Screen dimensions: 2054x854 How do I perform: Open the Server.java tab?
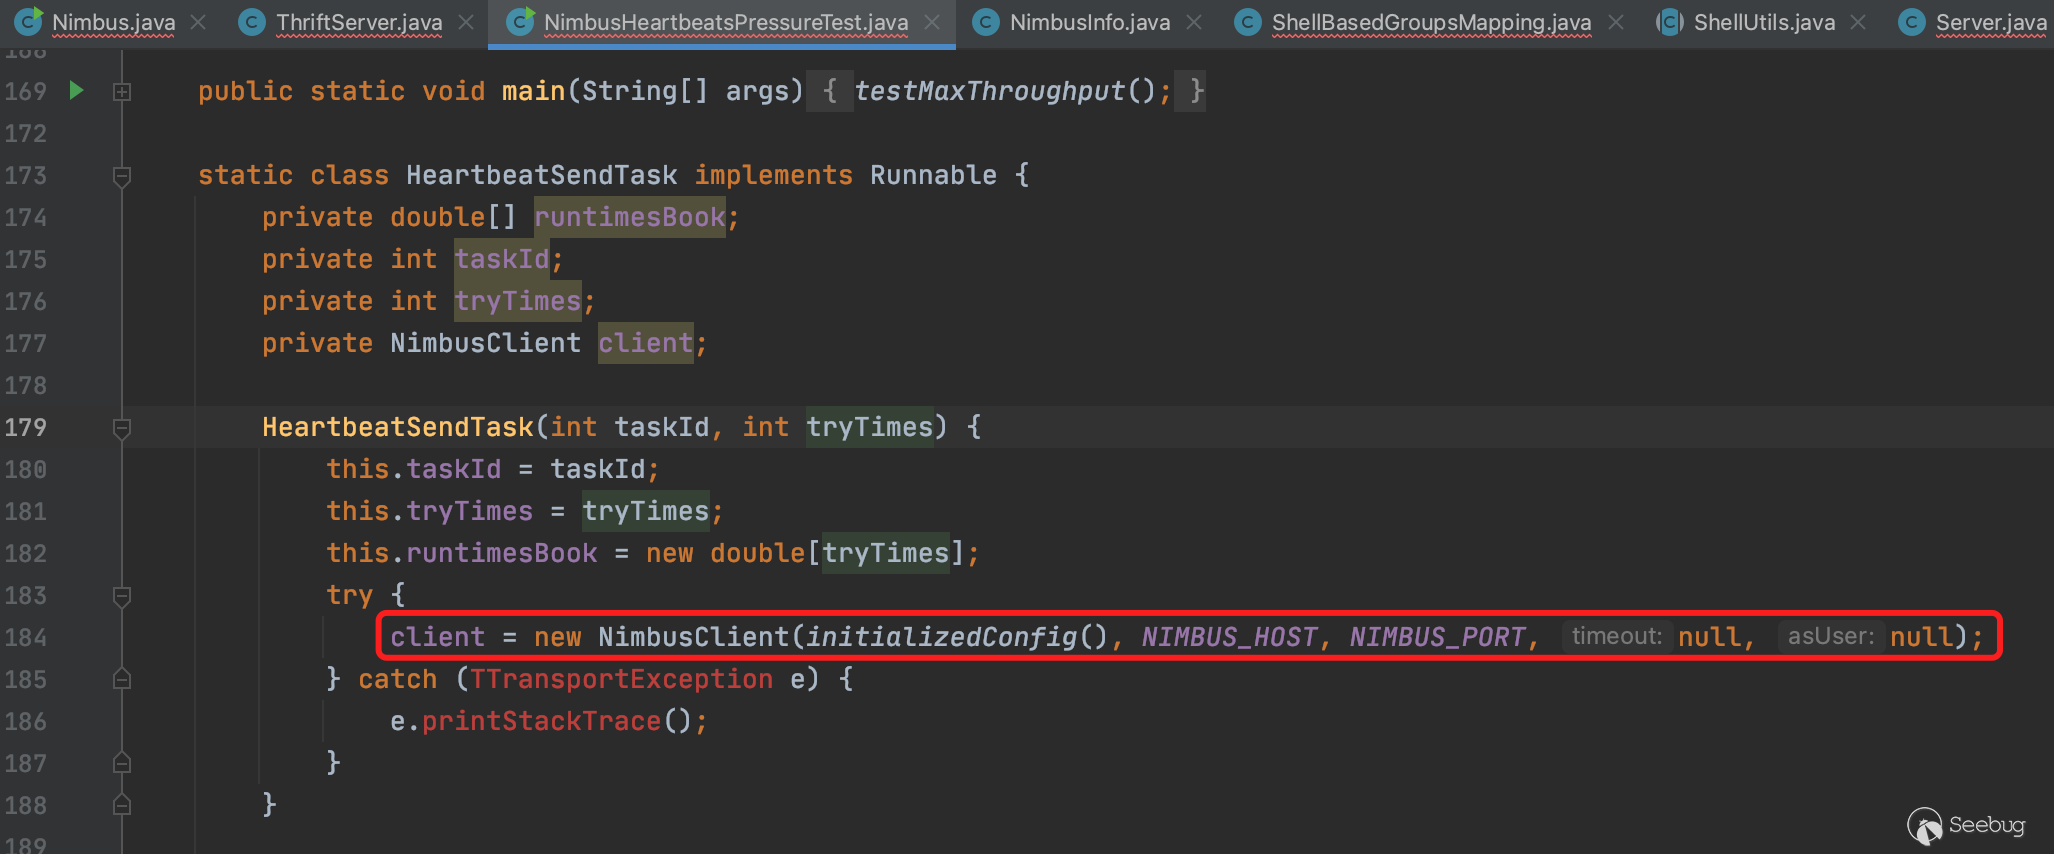click(1991, 22)
